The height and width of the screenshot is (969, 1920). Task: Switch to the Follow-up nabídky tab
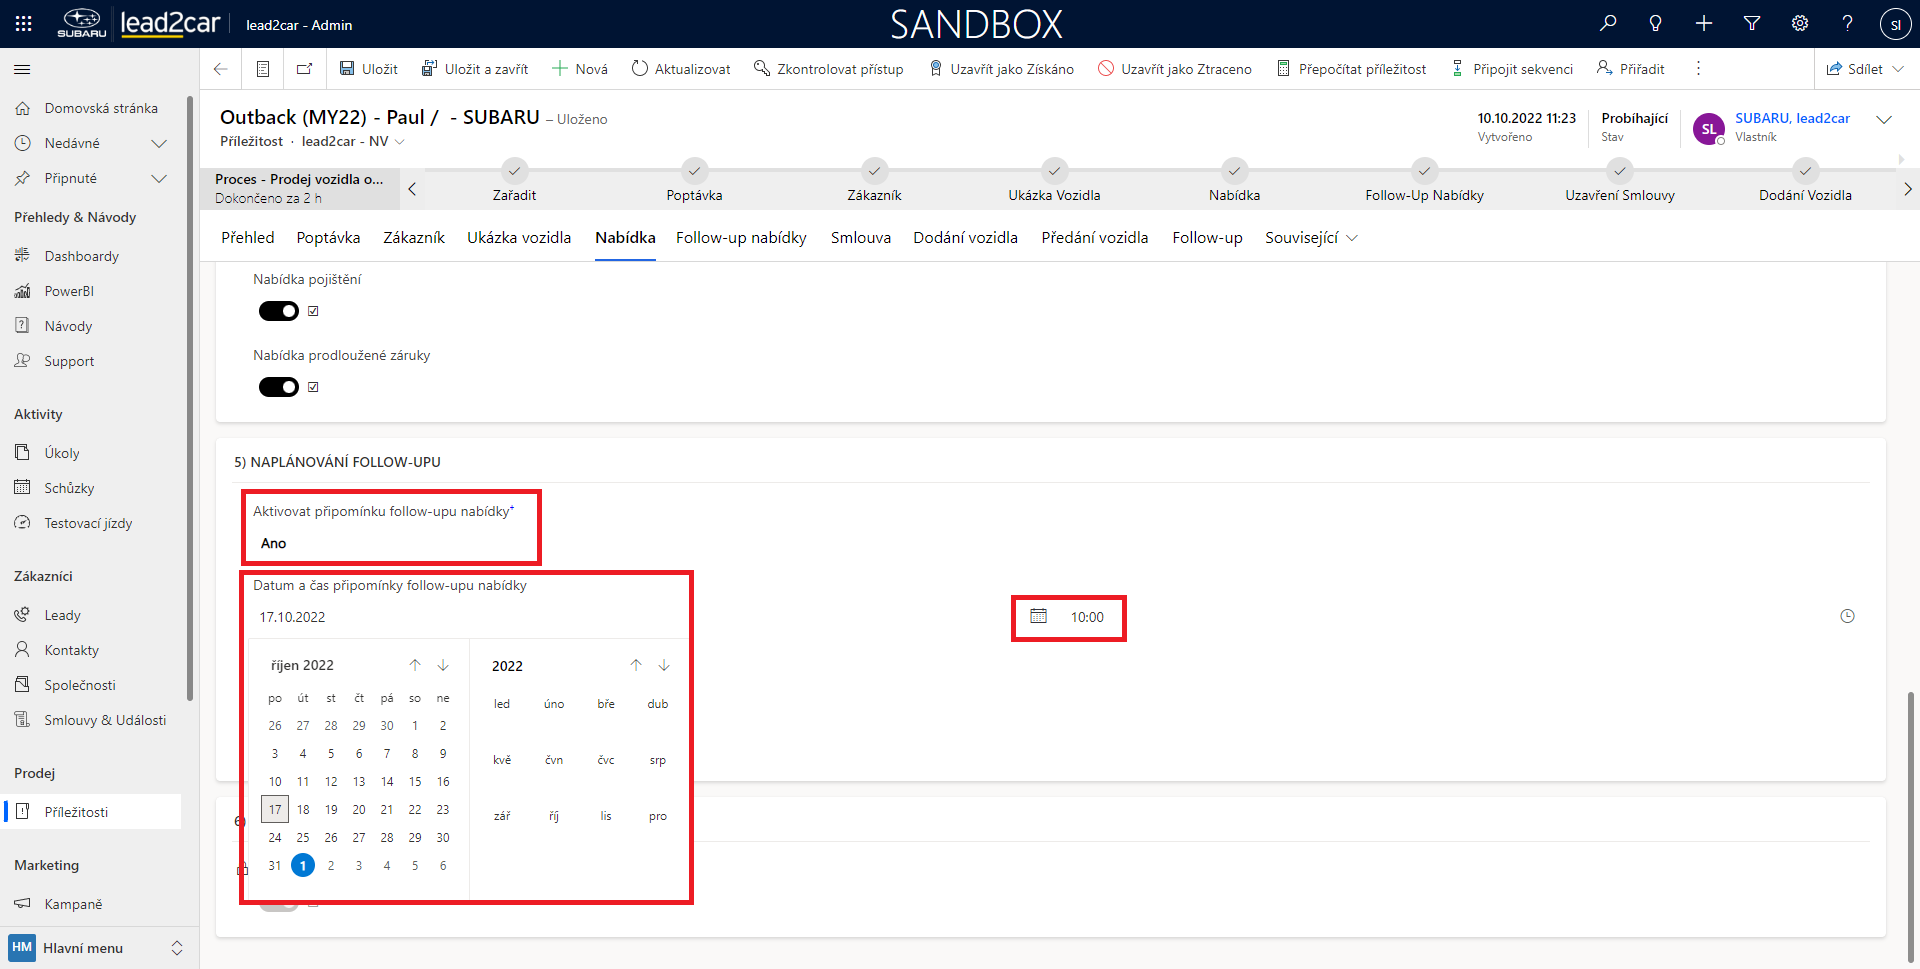741,238
